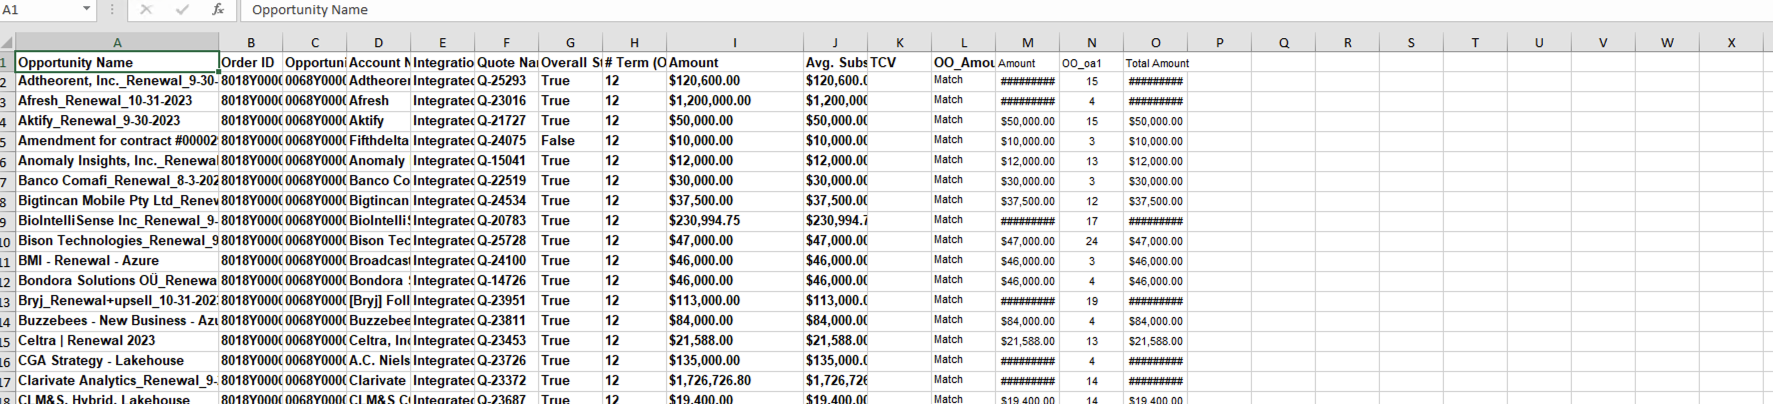Click the 'Order ID' header cell

[251, 62]
